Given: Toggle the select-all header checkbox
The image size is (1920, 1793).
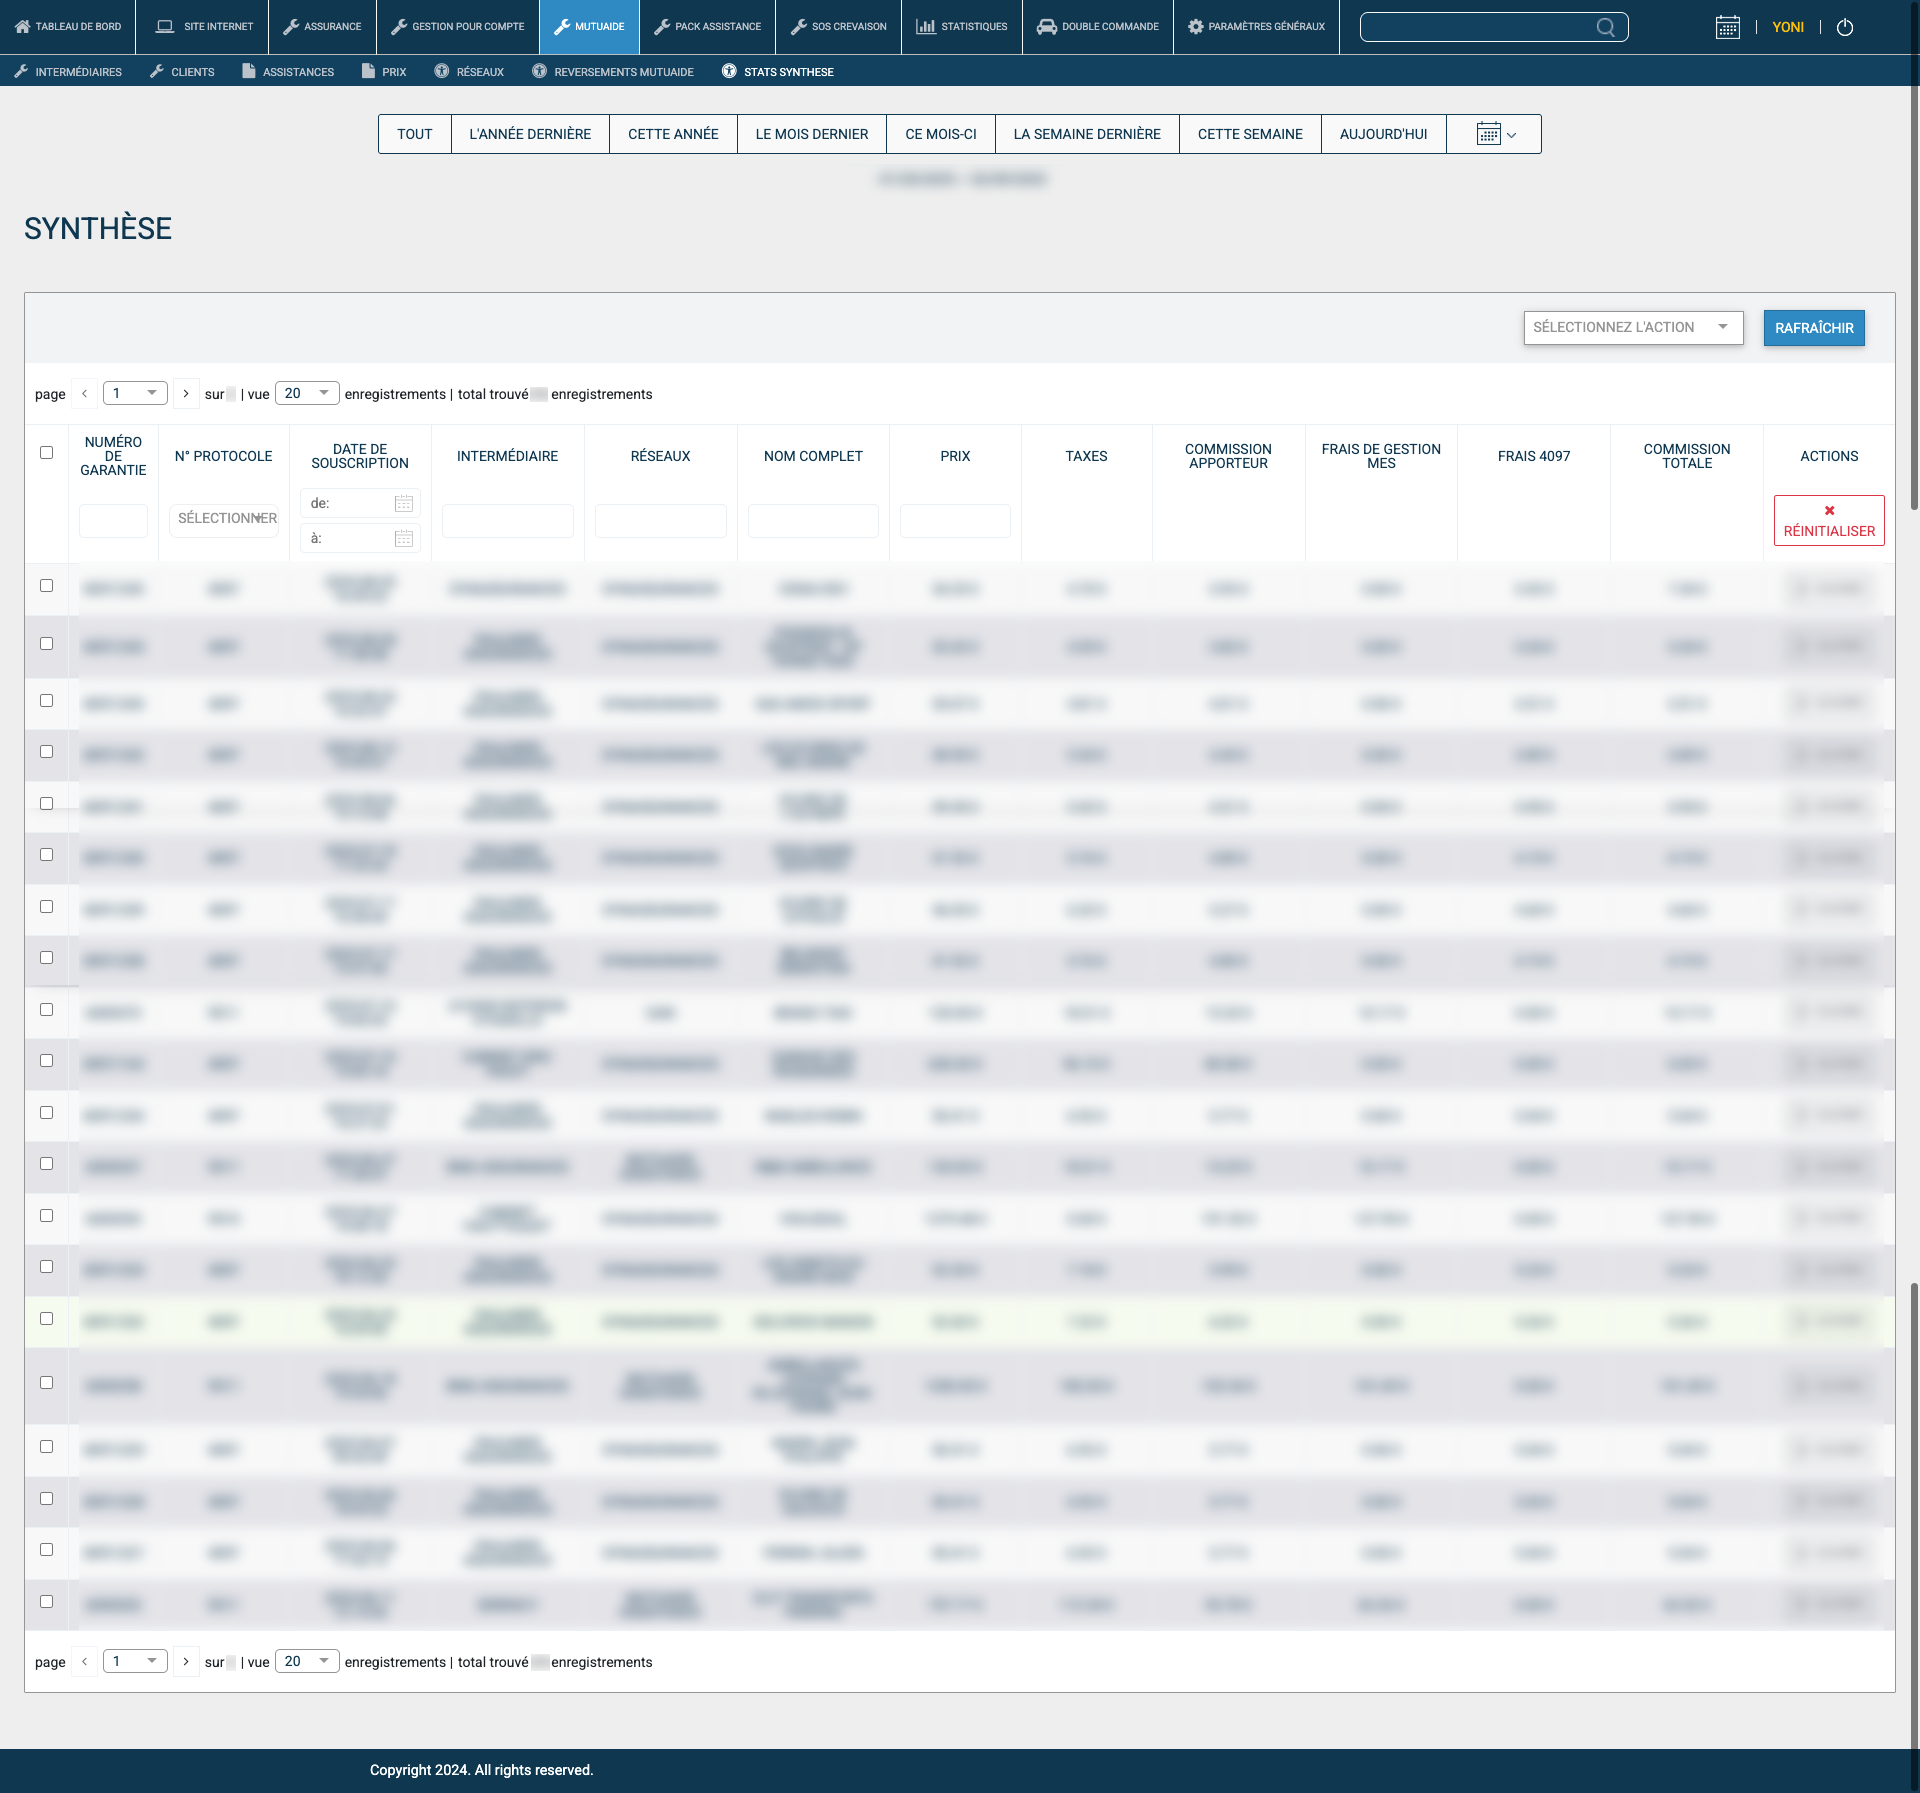Looking at the screenshot, I should pyautogui.click(x=46, y=452).
